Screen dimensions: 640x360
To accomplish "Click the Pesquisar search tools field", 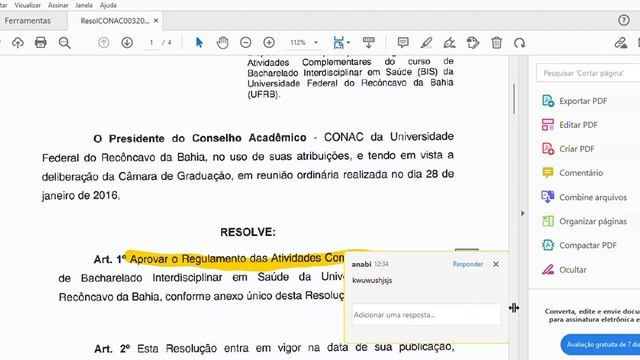I will click(x=588, y=73).
